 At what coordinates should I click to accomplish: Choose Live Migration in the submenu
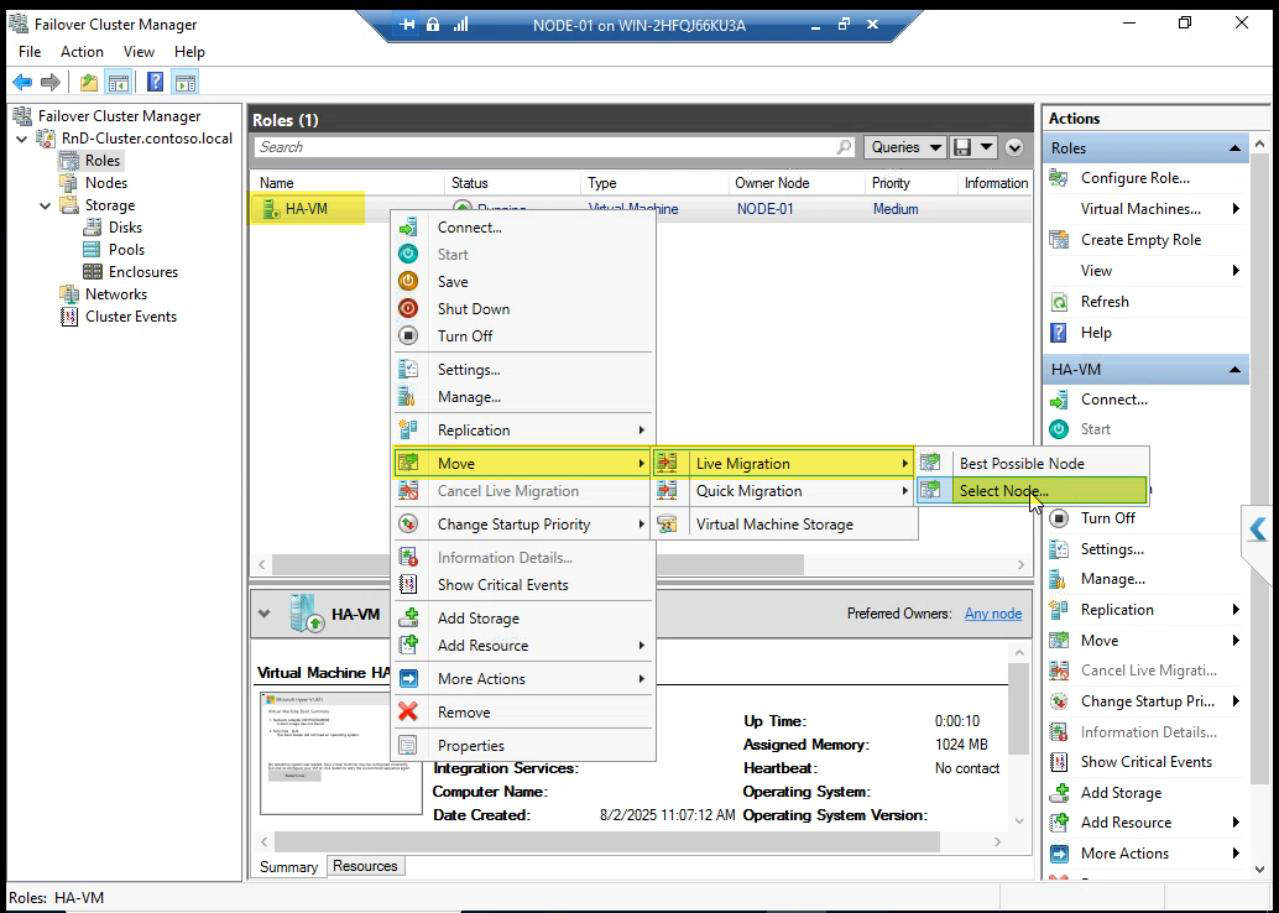point(782,463)
